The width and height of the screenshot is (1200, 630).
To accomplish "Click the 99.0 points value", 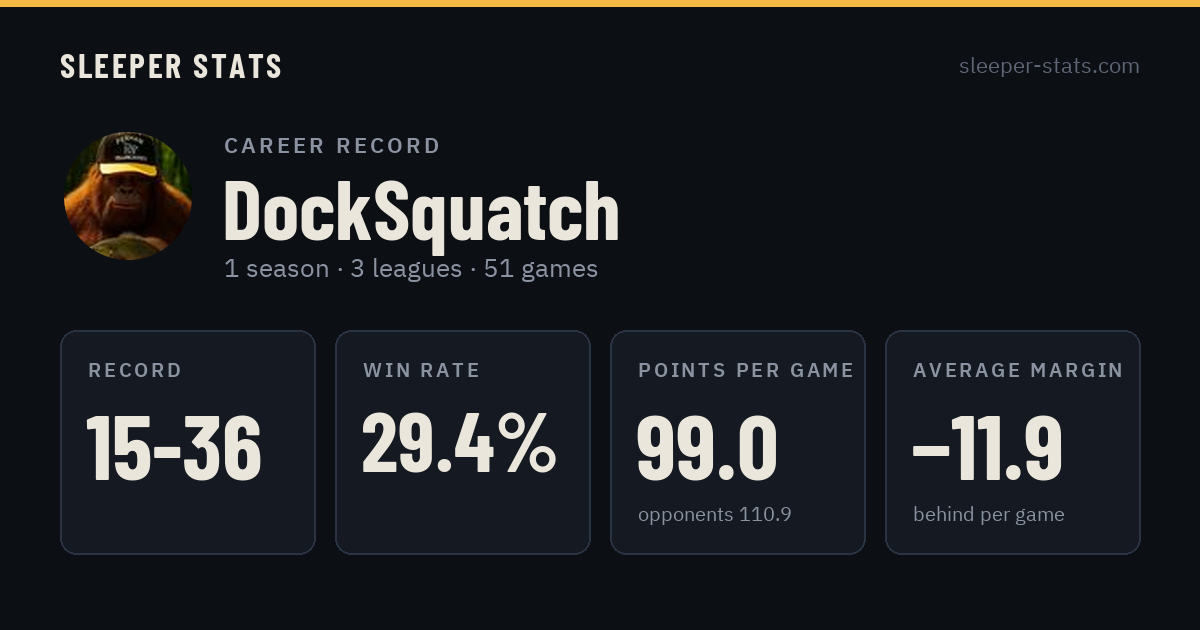I will click(x=707, y=448).
